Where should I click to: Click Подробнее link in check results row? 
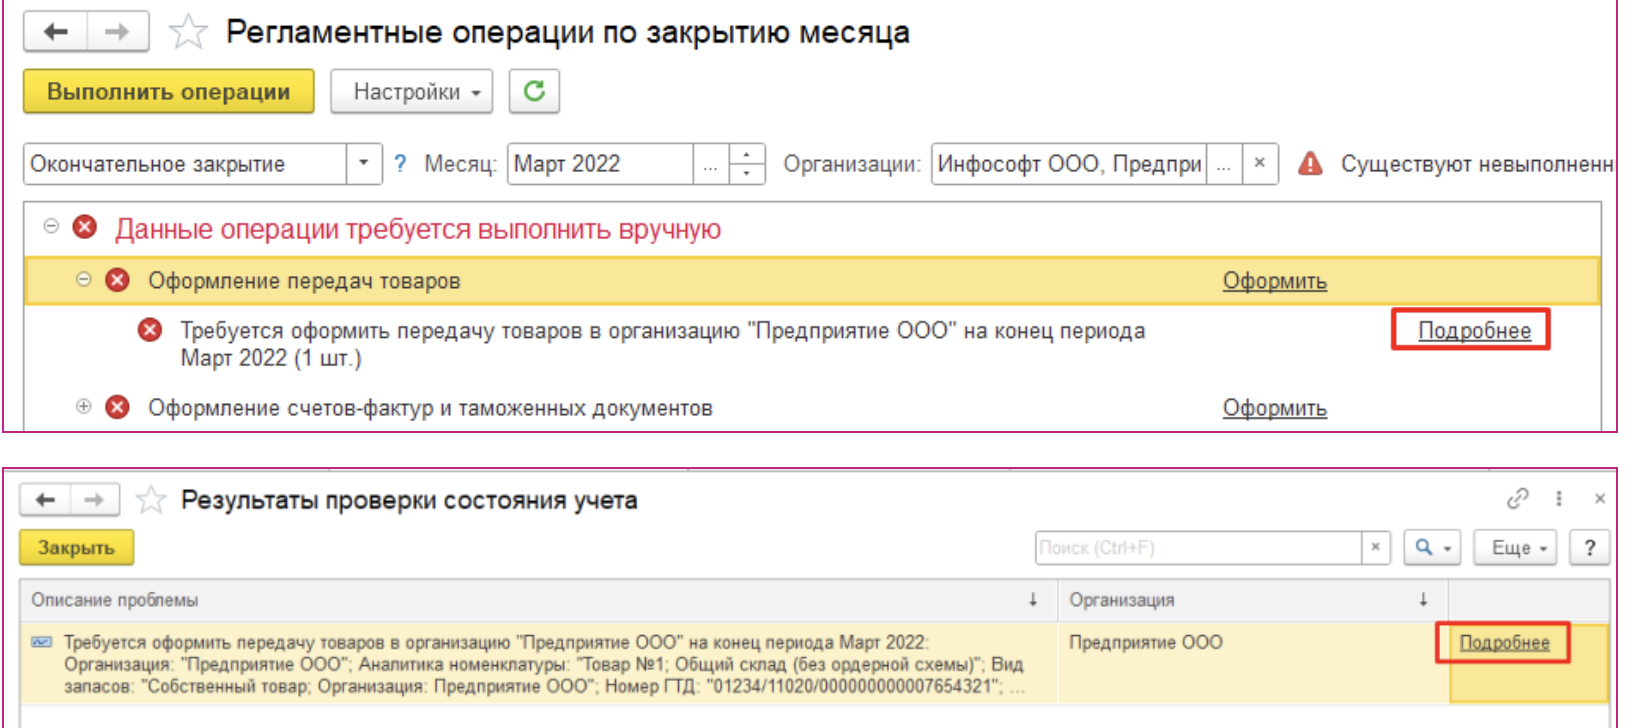(x=1504, y=643)
